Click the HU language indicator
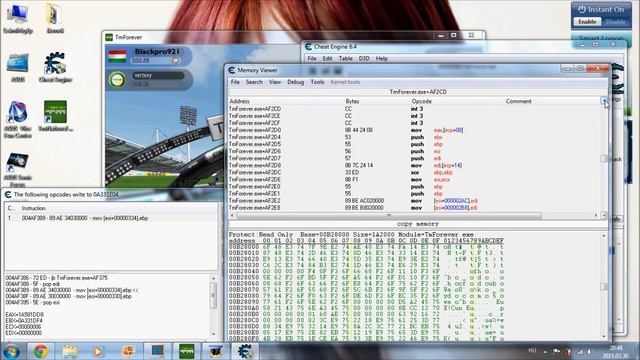 click(x=532, y=351)
